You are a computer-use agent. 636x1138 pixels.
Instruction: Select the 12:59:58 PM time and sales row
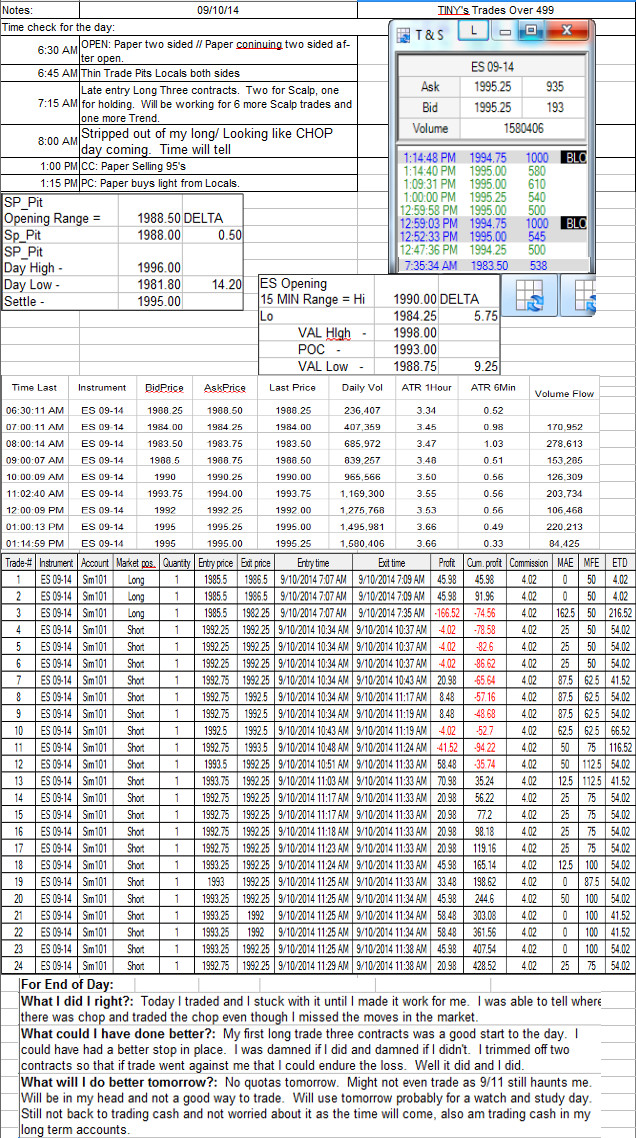[x=494, y=211]
